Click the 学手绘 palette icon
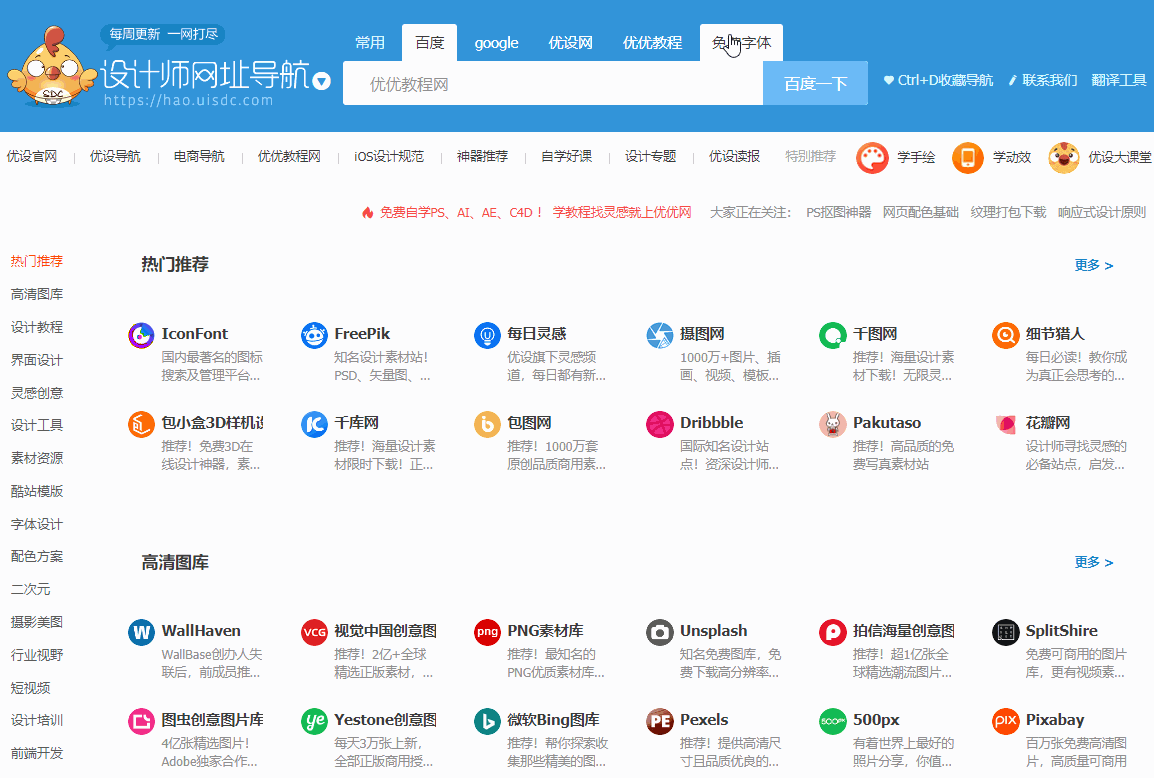This screenshot has width=1154, height=778. [x=872, y=158]
